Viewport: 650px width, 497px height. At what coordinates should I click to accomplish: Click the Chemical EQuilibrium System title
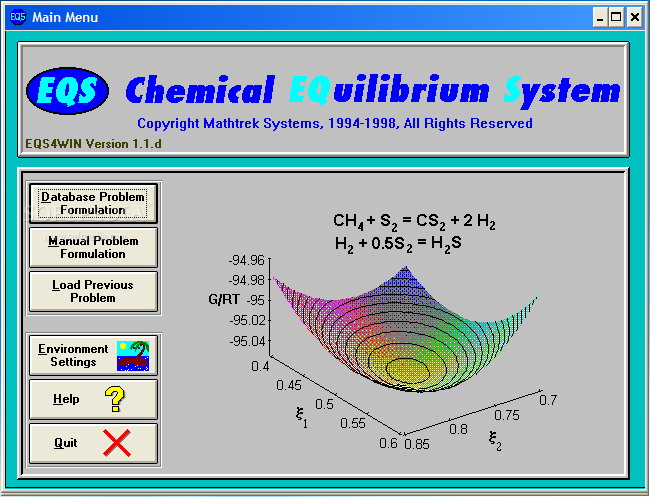coord(373,90)
